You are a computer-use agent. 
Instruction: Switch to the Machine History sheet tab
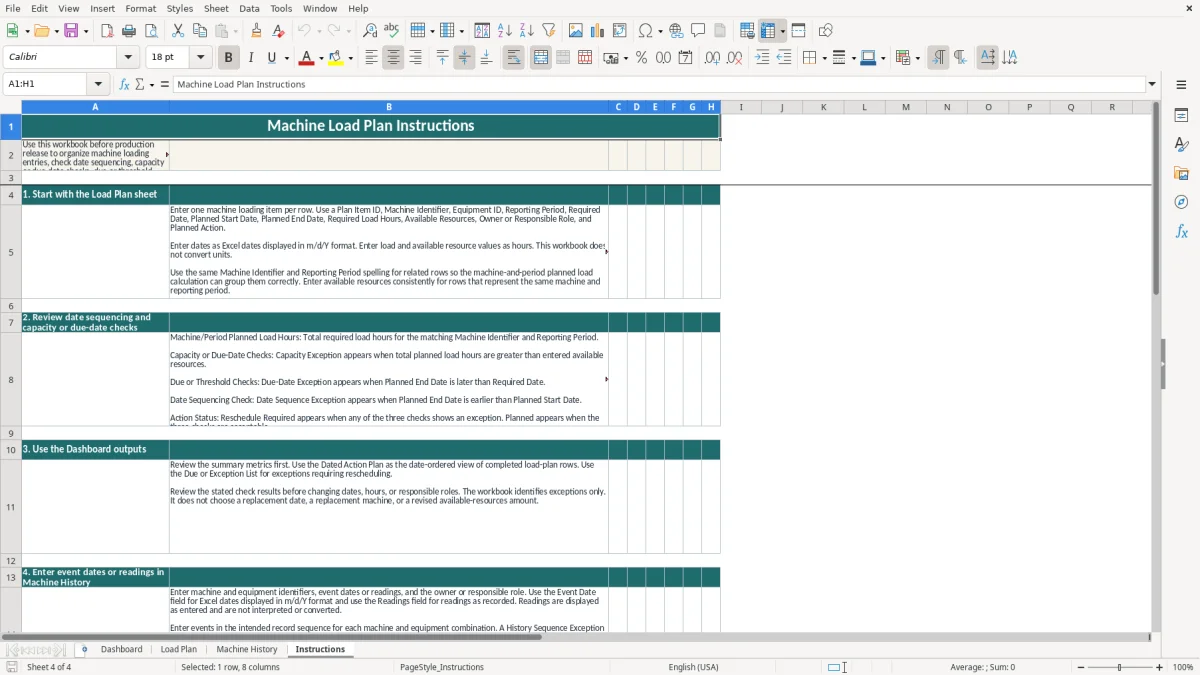(247, 649)
